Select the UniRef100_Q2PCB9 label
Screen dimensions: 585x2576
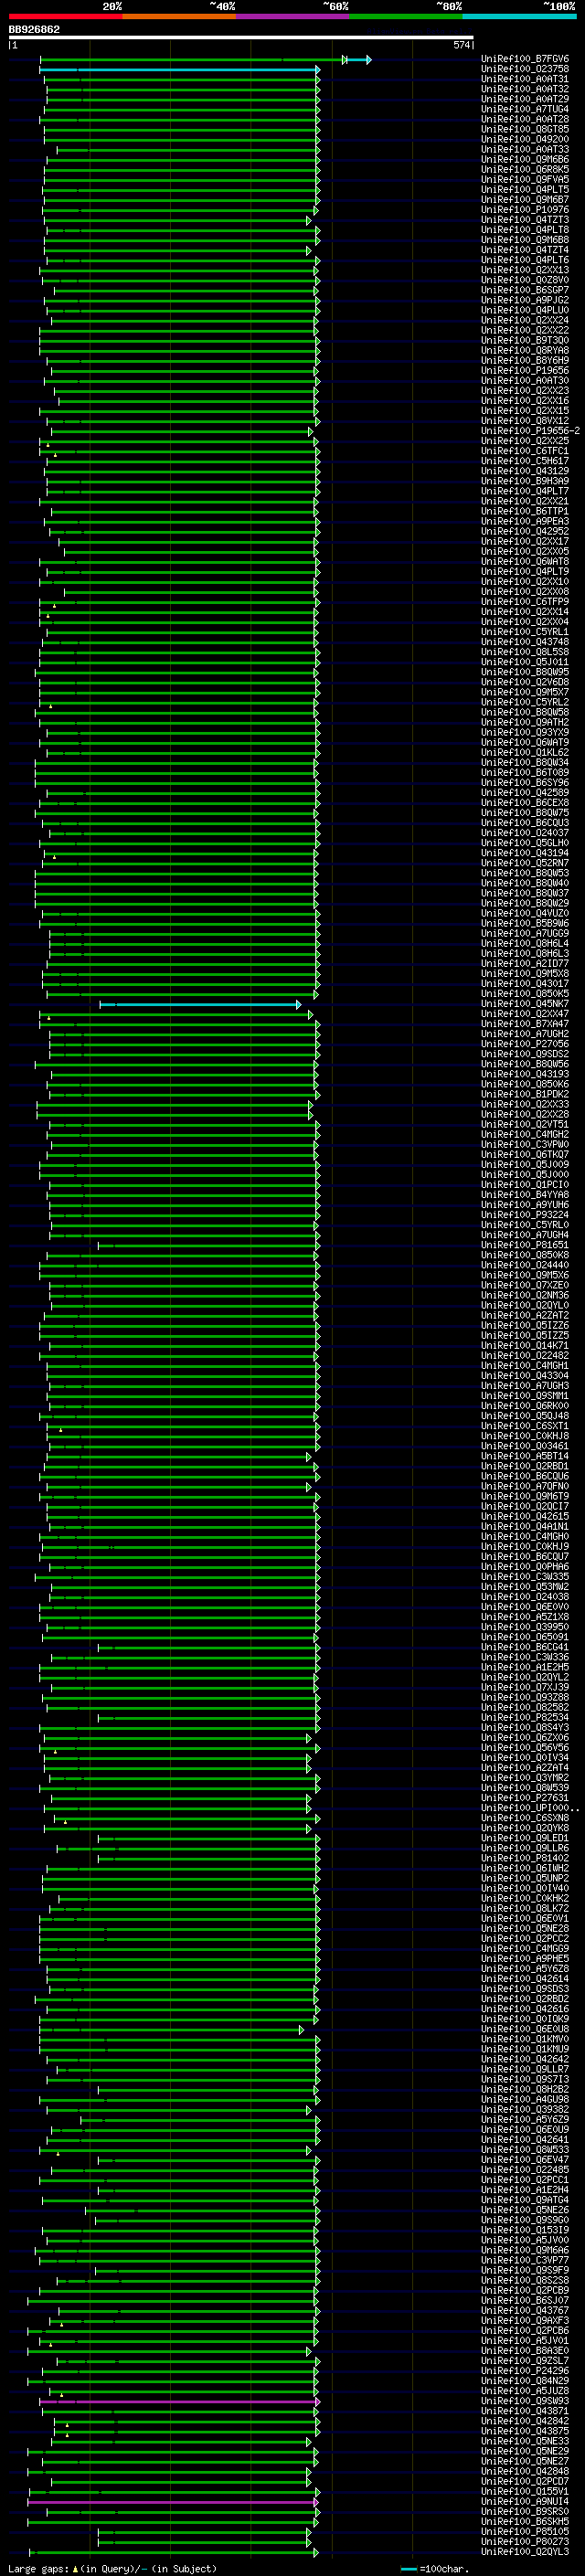point(524,2290)
